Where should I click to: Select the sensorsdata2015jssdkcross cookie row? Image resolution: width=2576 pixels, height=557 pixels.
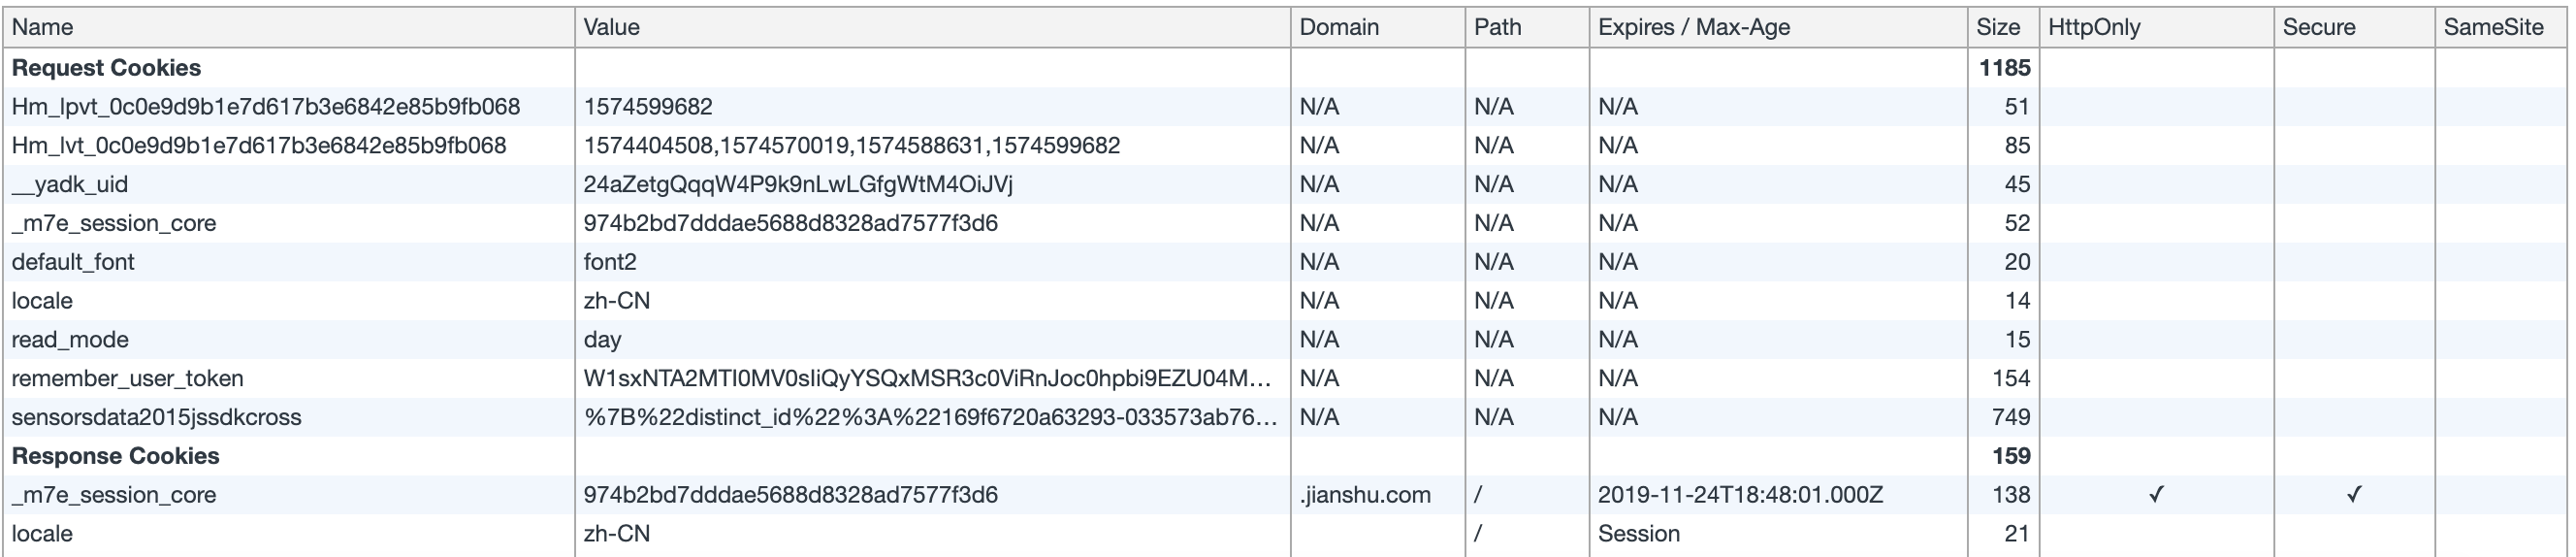(x=156, y=418)
